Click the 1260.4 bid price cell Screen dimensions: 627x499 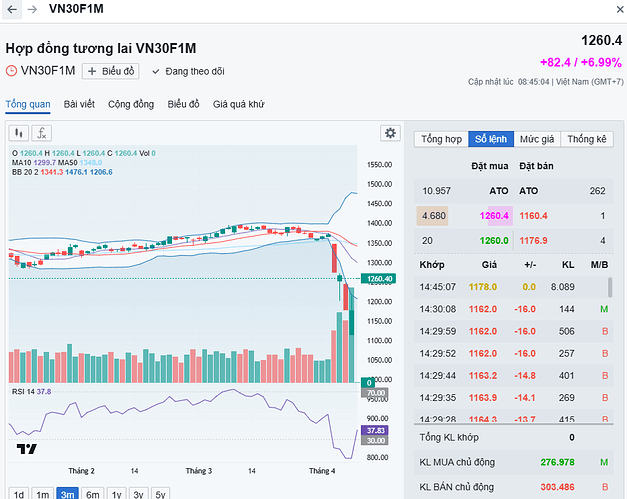coord(494,215)
